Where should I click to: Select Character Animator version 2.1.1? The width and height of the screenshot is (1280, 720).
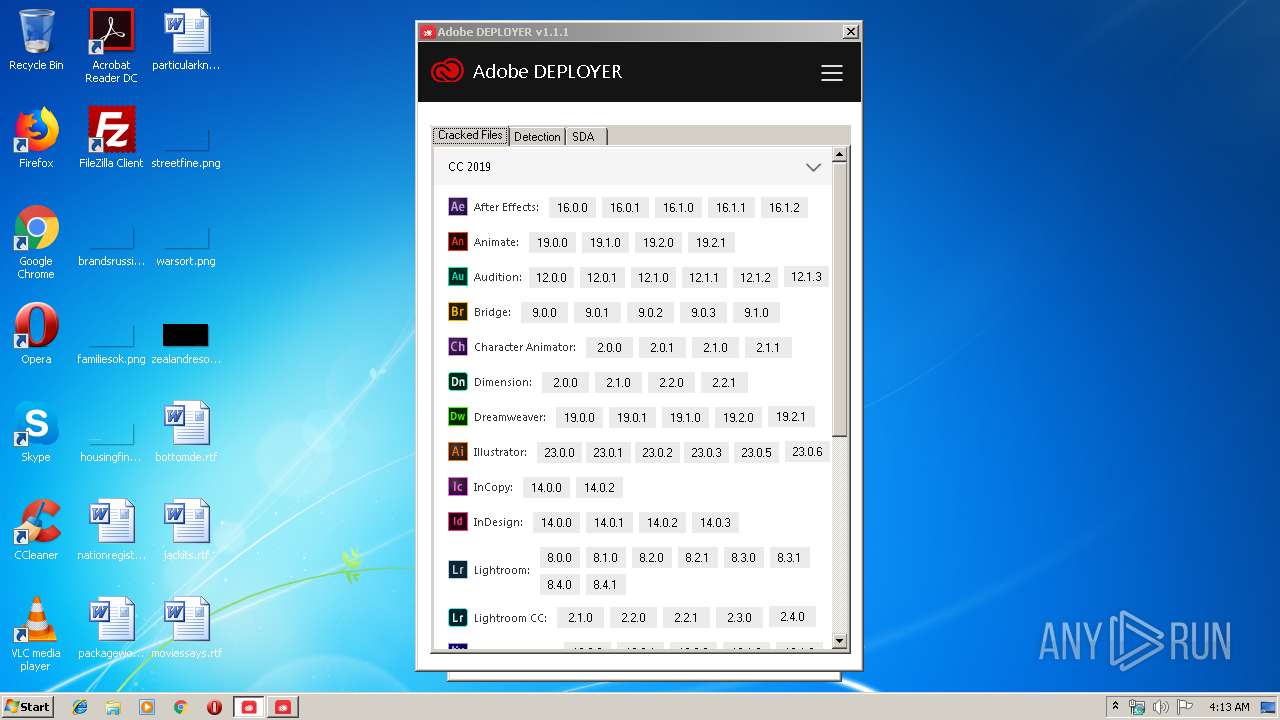pos(768,347)
